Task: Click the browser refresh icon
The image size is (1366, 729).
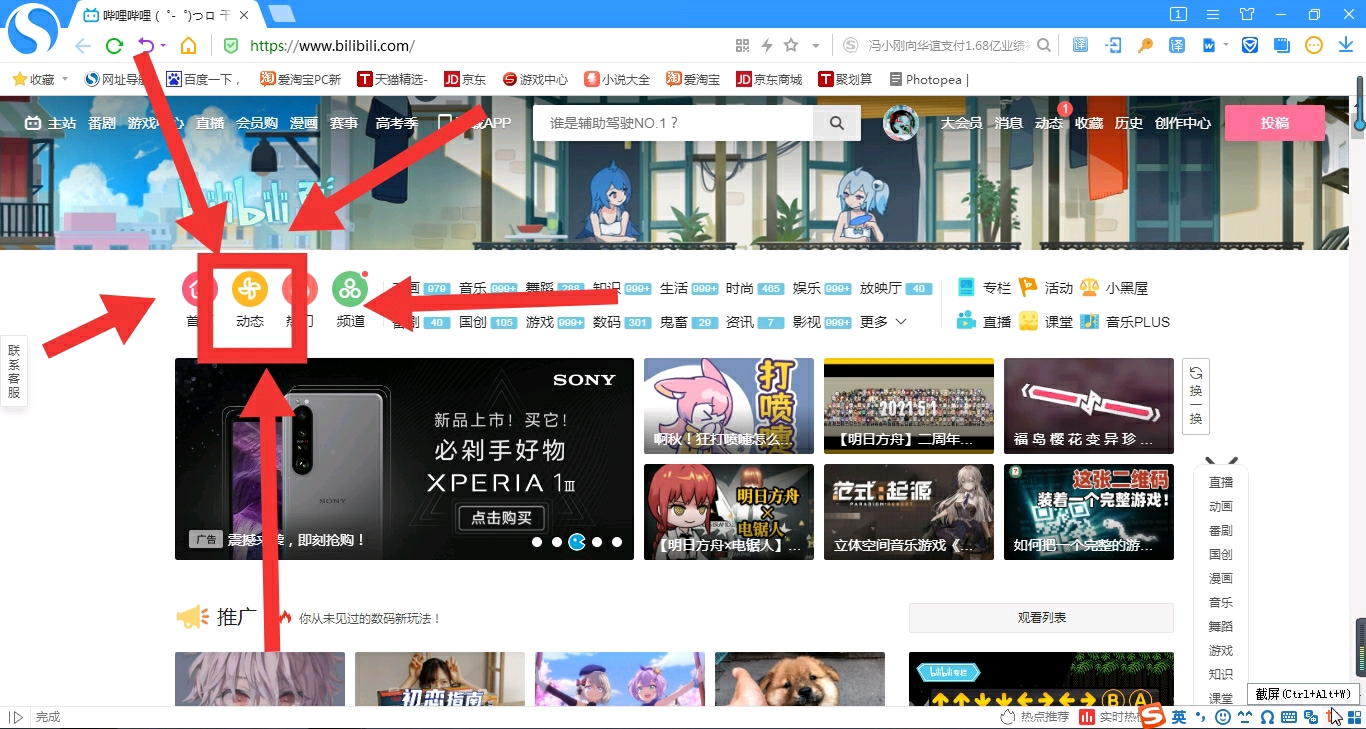Action: tap(114, 46)
